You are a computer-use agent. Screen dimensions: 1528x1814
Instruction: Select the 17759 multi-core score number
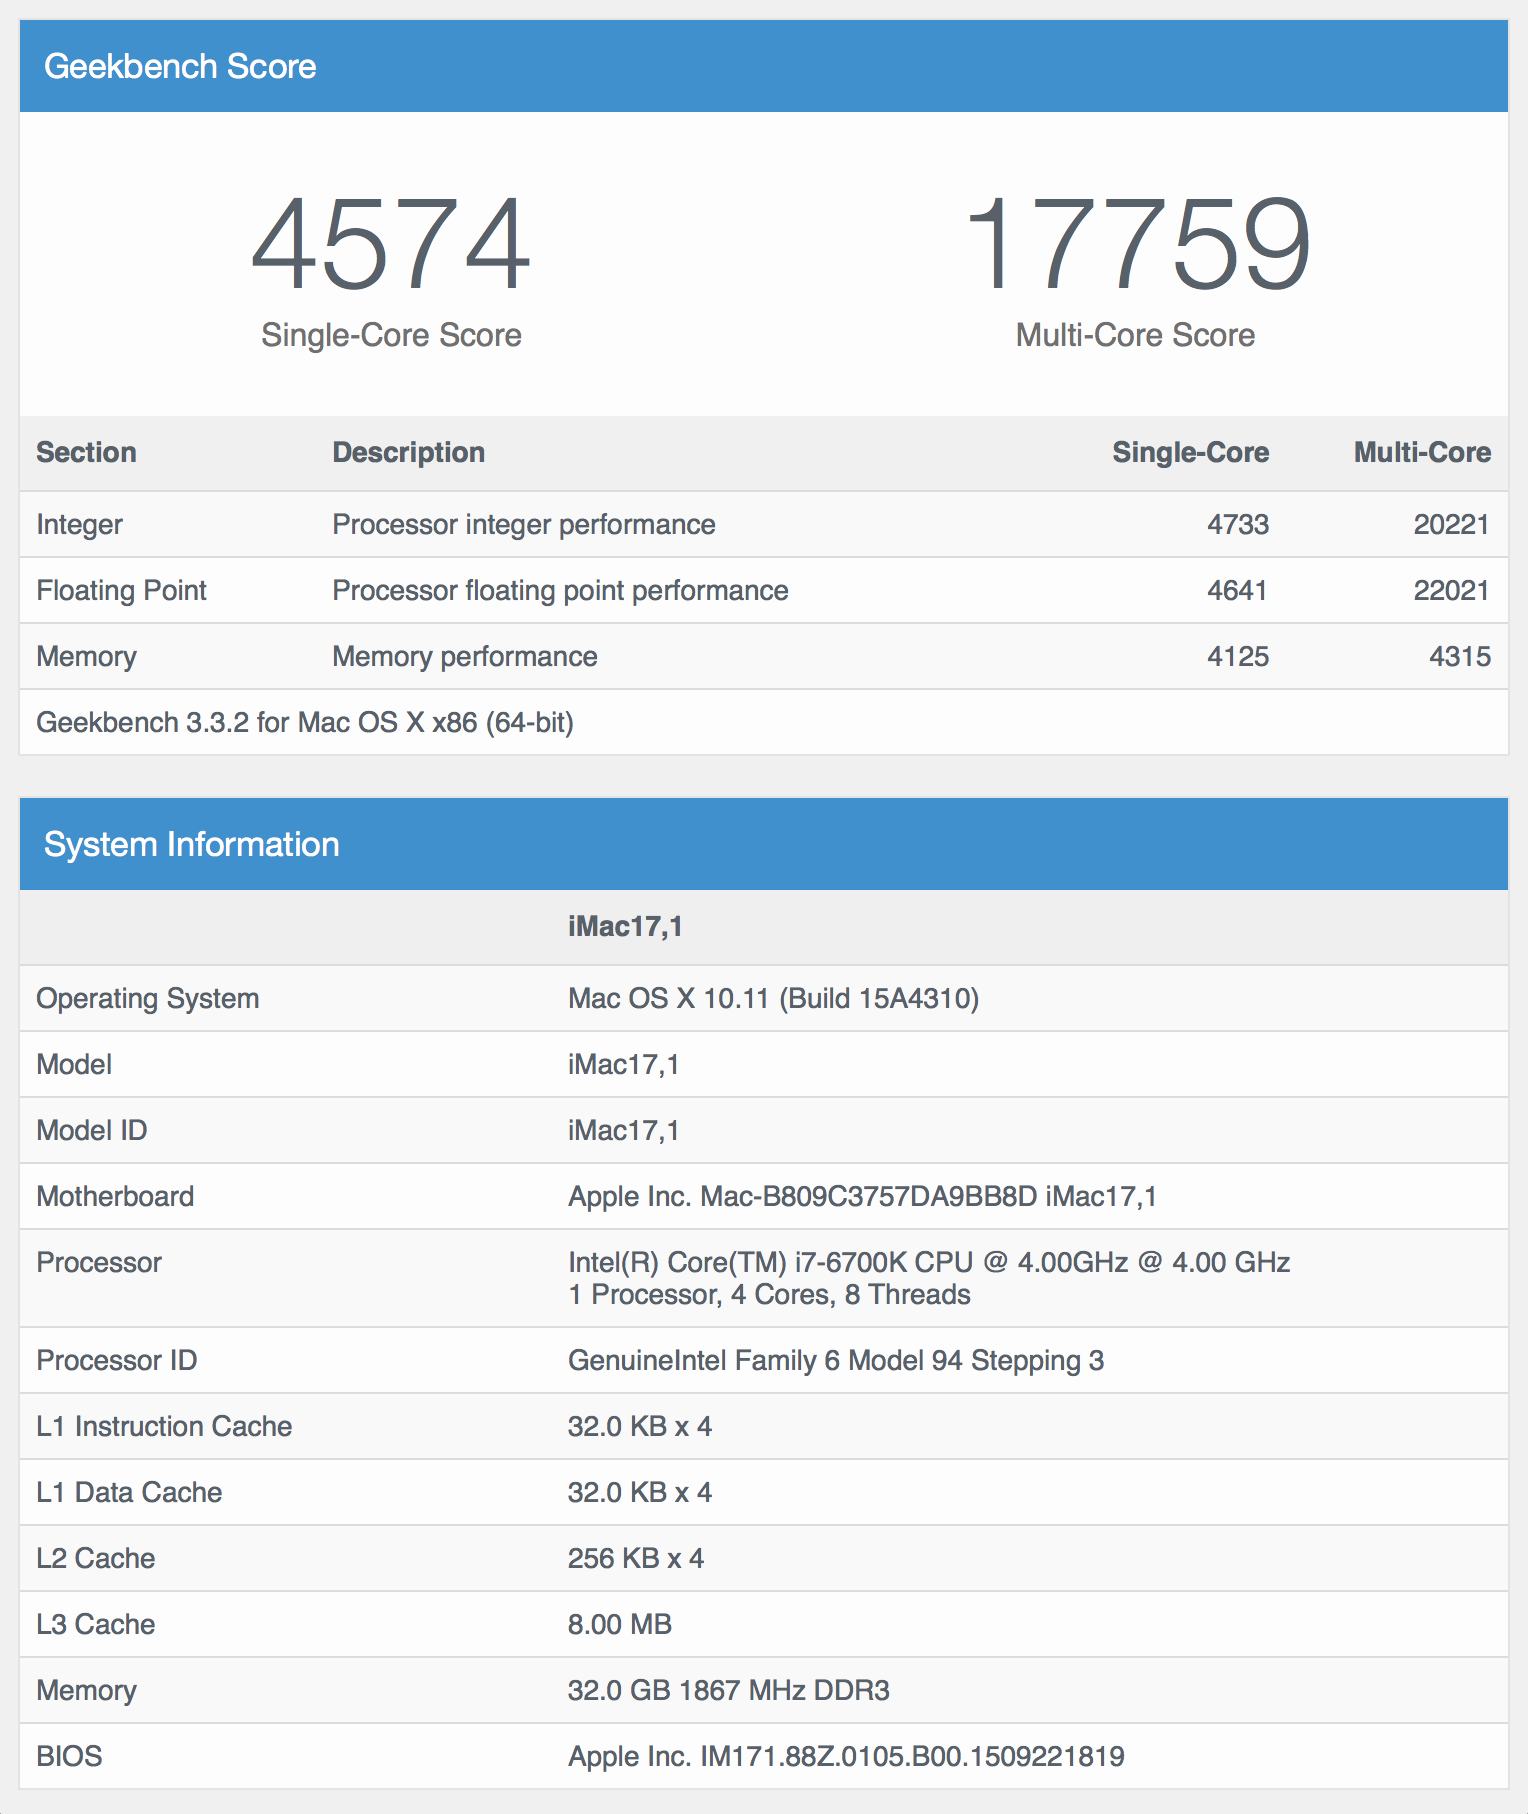pos(1136,245)
